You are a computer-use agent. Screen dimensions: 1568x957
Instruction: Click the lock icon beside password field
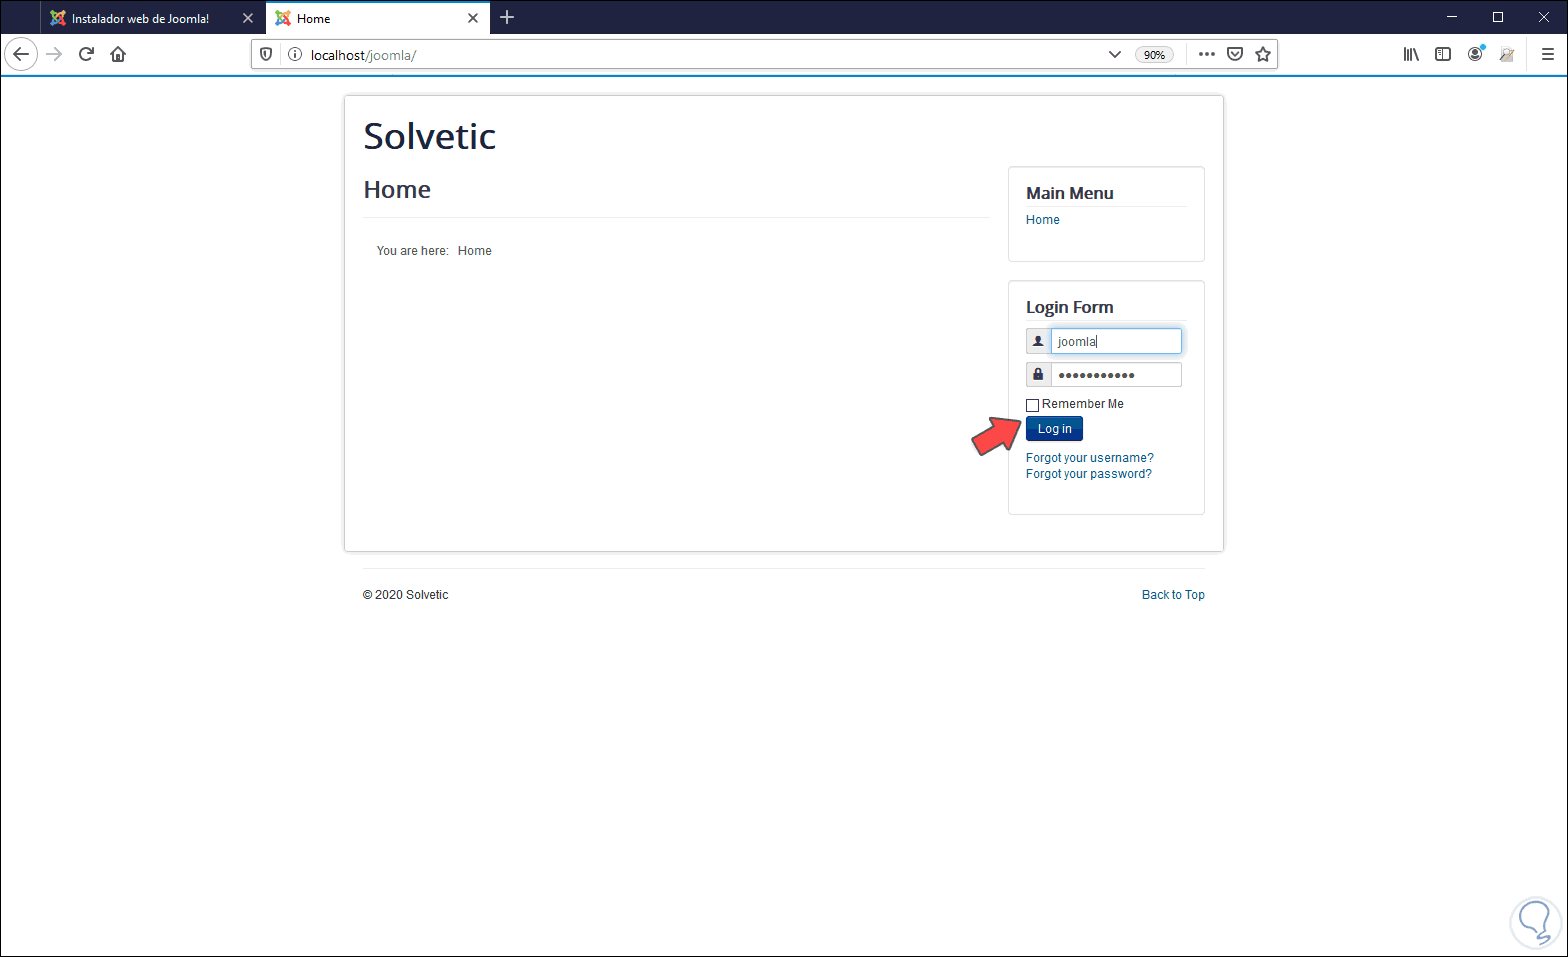pyautogui.click(x=1038, y=375)
